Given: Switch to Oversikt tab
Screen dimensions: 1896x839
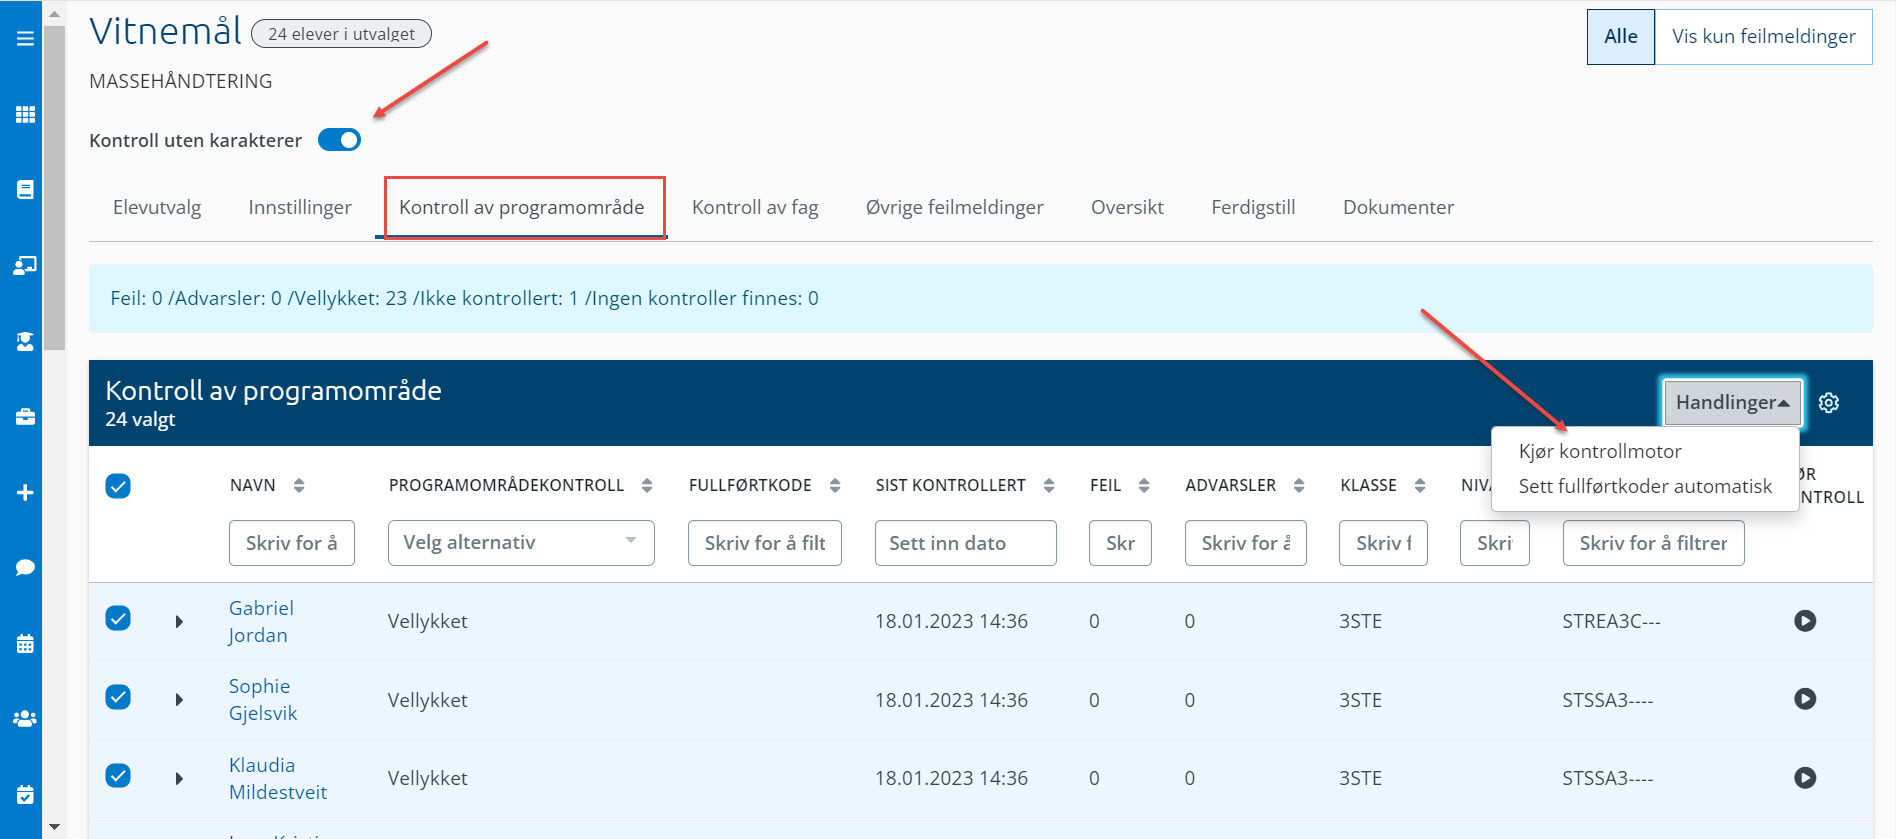Looking at the screenshot, I should tap(1127, 207).
